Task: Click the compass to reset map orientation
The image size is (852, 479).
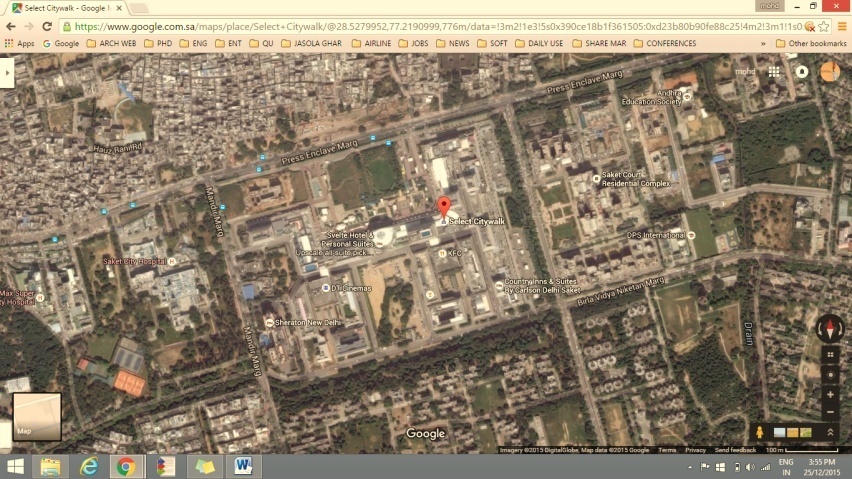Action: 830,327
